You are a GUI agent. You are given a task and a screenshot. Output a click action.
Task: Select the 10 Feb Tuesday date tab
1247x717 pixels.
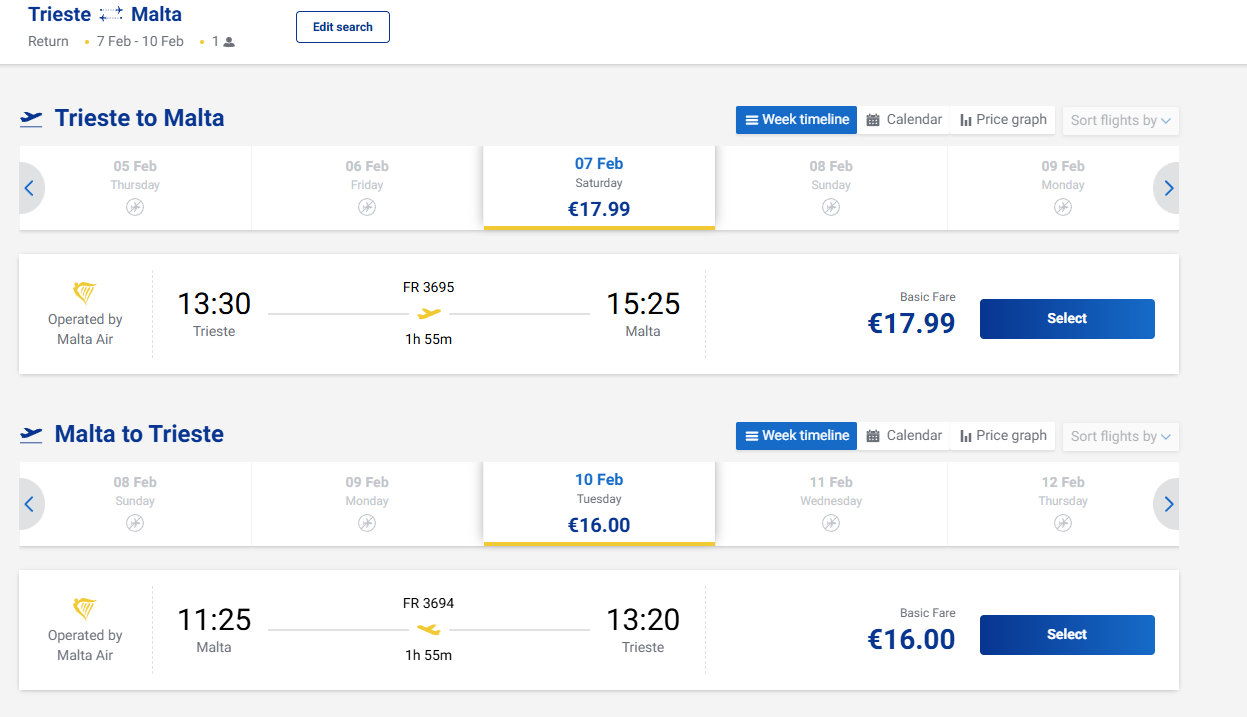(599, 503)
